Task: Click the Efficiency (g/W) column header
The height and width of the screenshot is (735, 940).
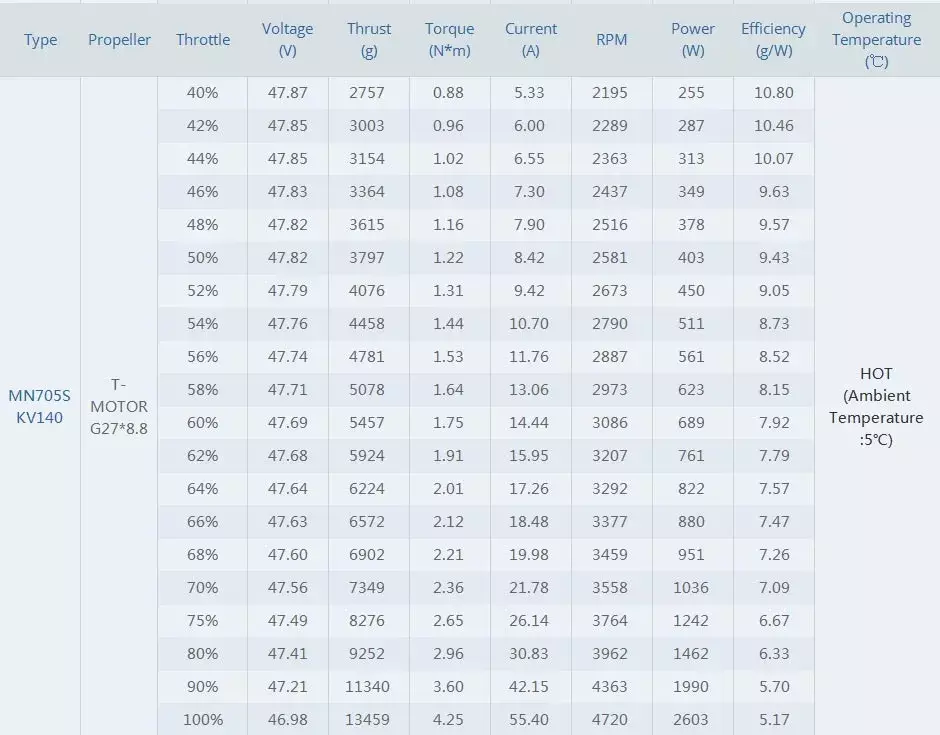Action: (x=773, y=40)
